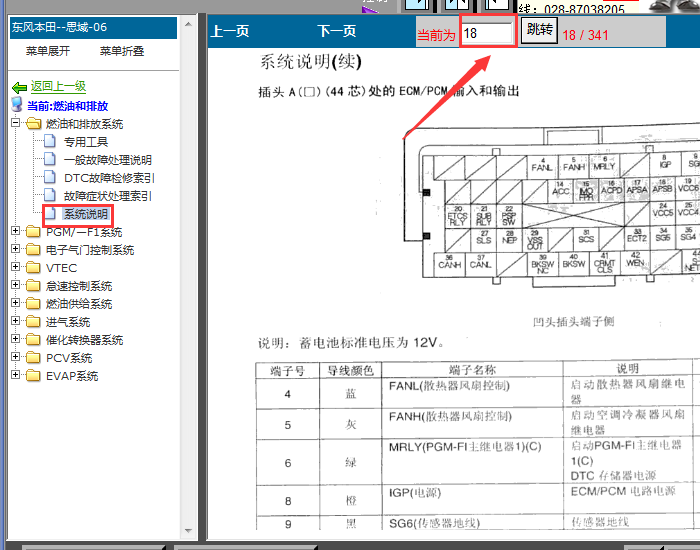Click the FANL(散热器风扇控制) table cell

point(472,393)
